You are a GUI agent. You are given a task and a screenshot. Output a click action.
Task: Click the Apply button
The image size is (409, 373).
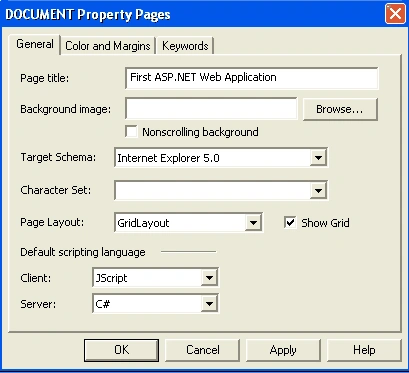[x=283, y=350]
